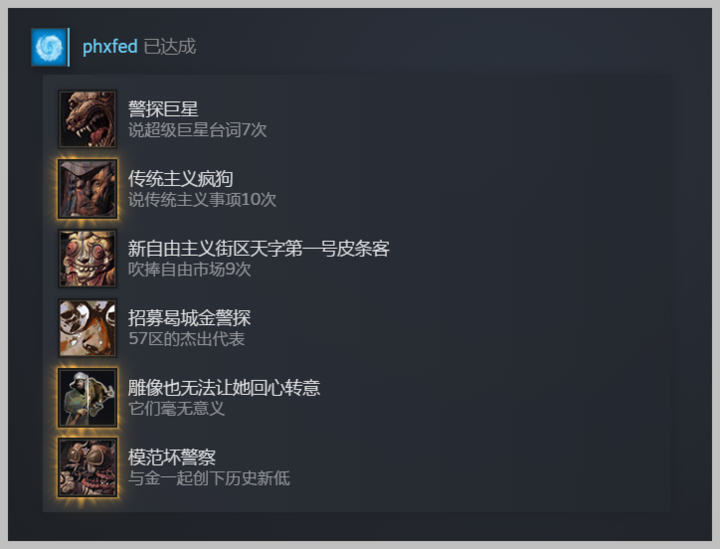Screen dimensions: 720x549
Task: Click the 新自由主义街区天字第一号皮条客 achievement icon
Action: [x=87, y=258]
